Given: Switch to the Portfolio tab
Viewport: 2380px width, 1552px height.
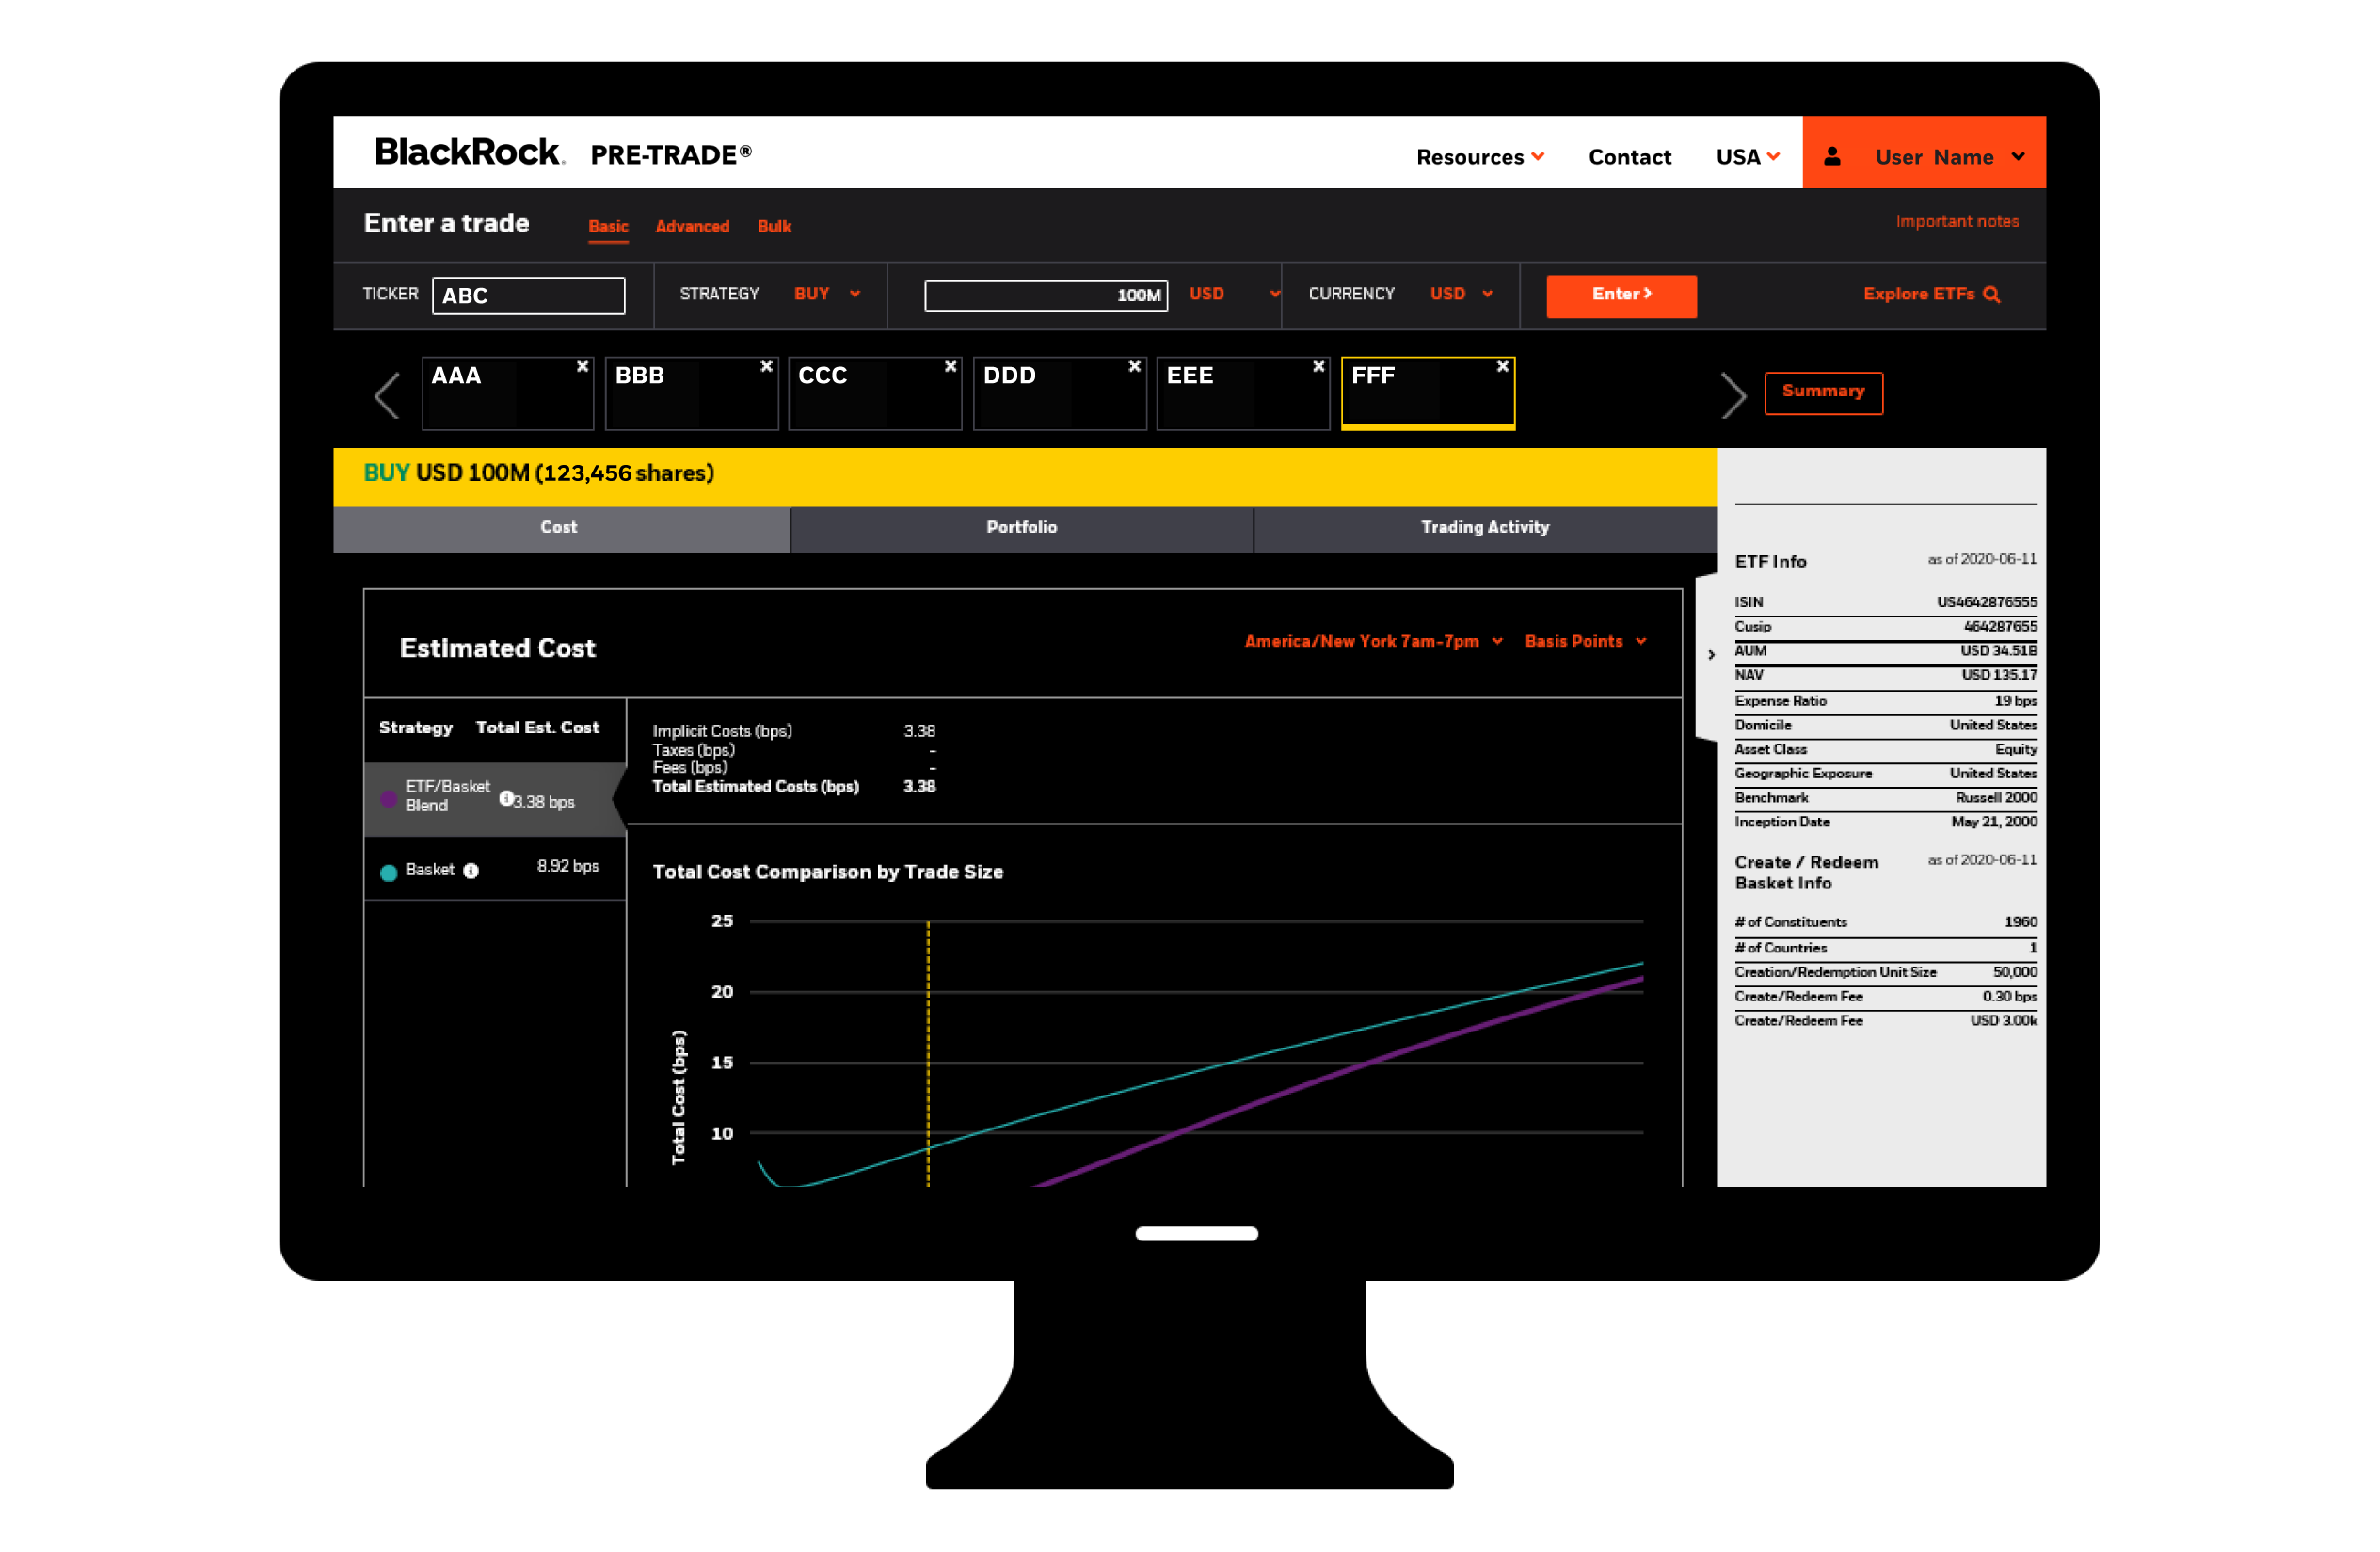Looking at the screenshot, I should [x=1021, y=528].
